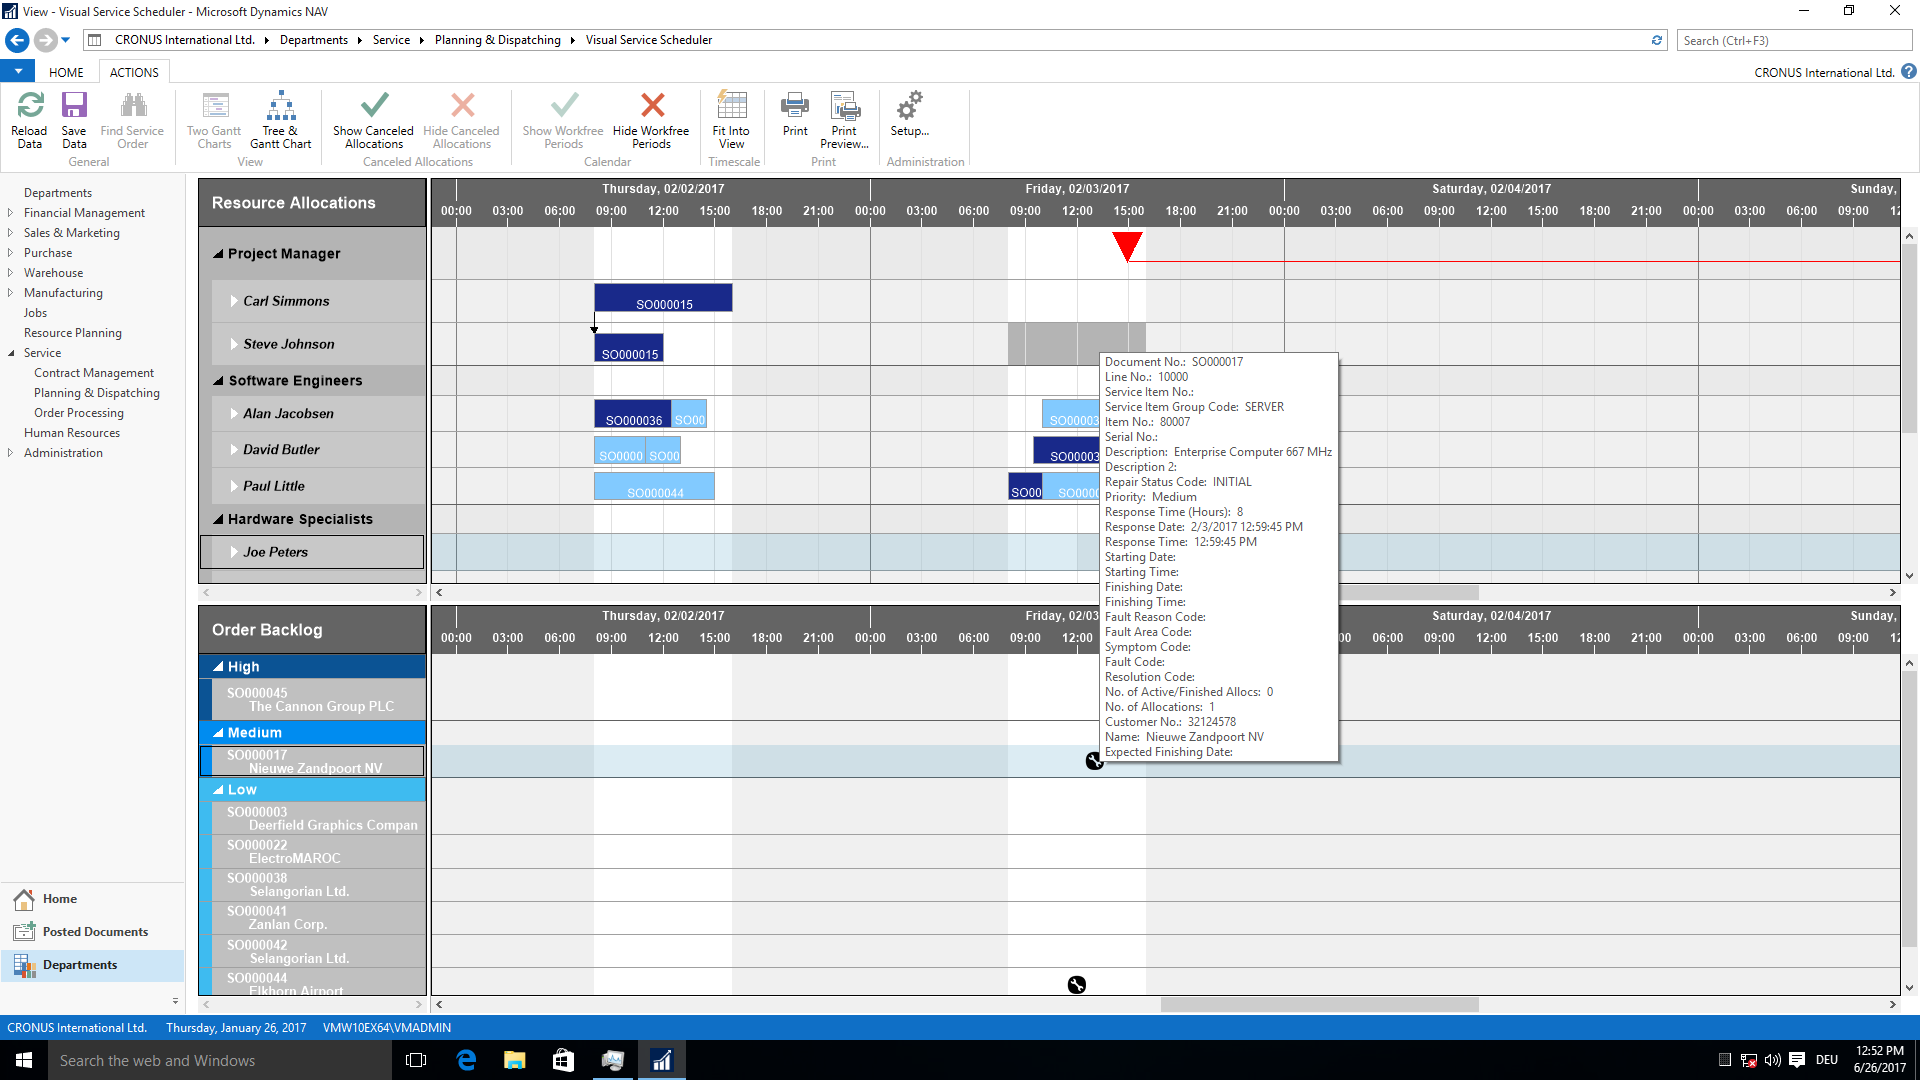Click Hide Workfree Periods
This screenshot has width=1920, height=1080.
(651, 120)
